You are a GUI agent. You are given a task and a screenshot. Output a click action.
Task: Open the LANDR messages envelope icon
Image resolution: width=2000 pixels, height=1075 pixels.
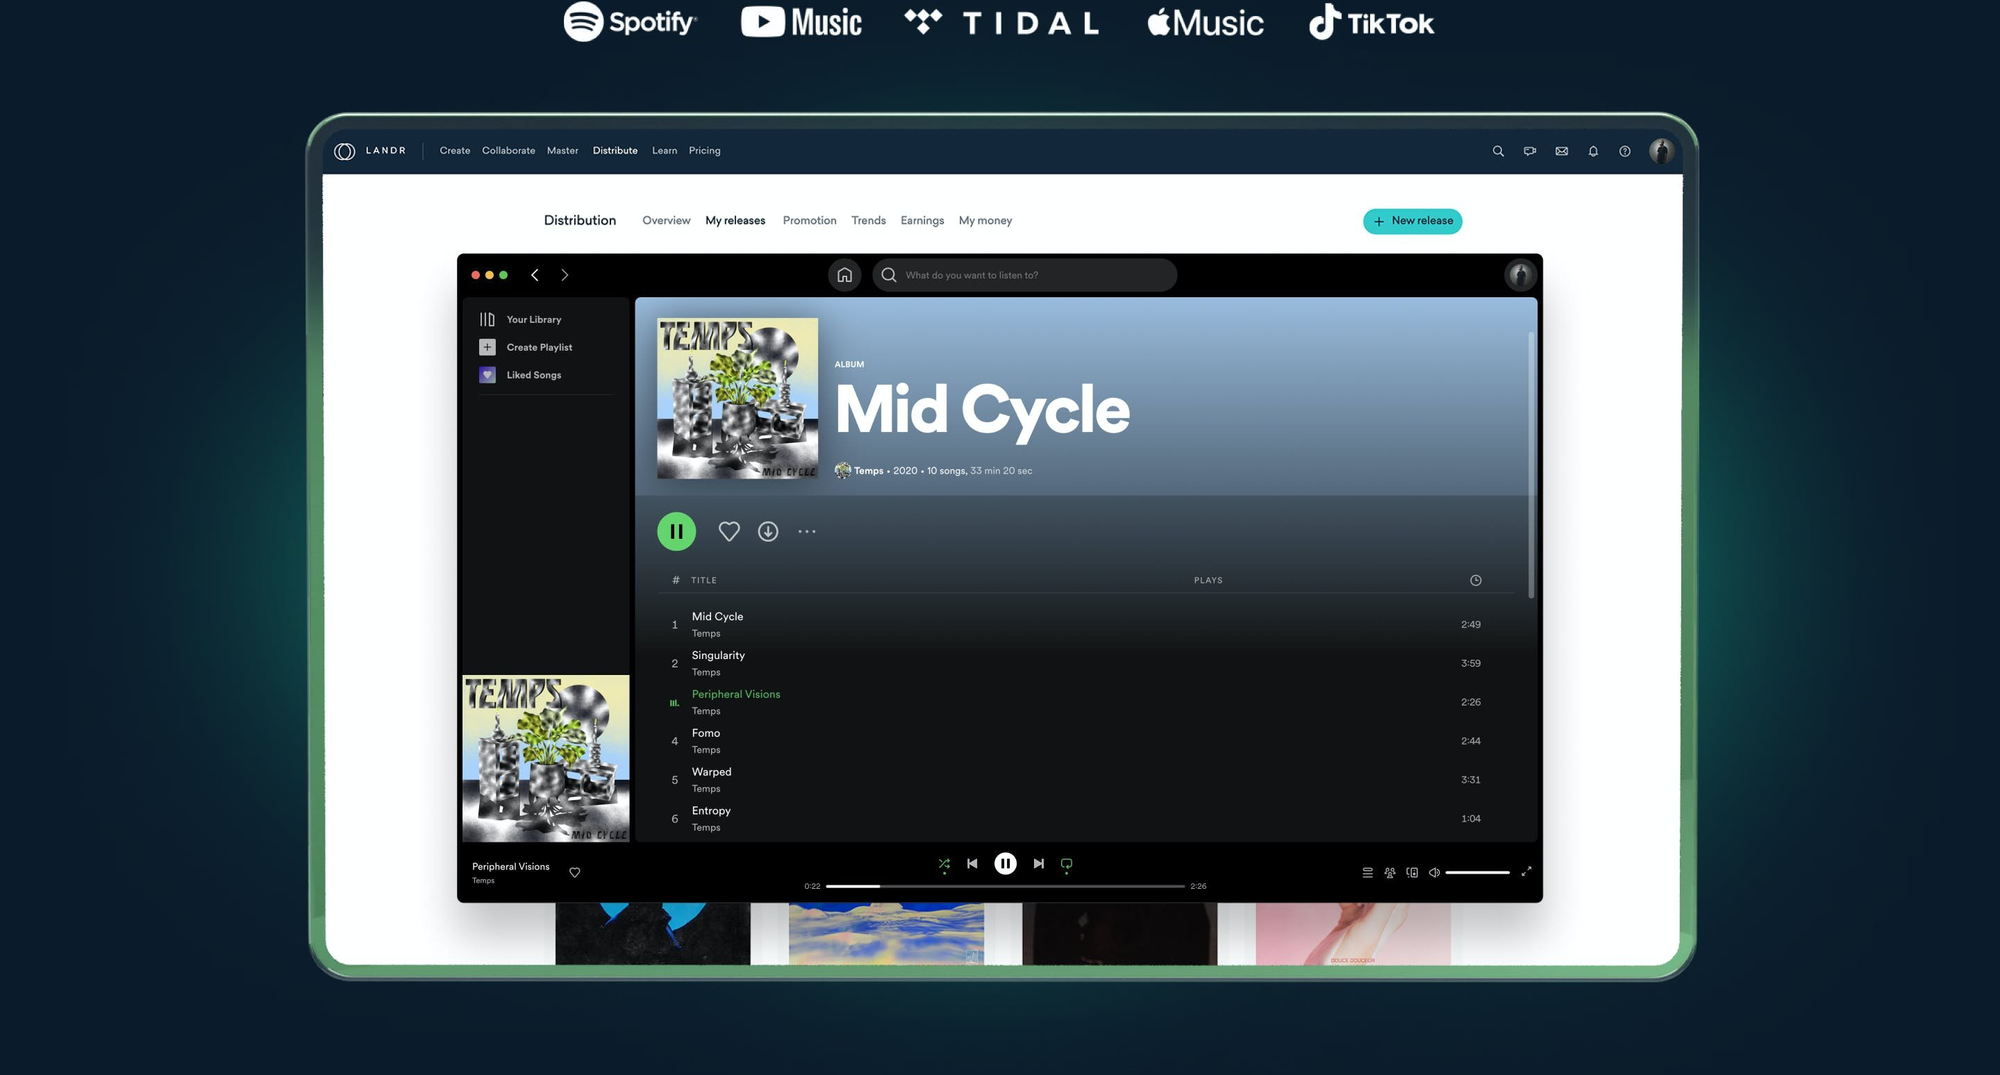(1562, 151)
